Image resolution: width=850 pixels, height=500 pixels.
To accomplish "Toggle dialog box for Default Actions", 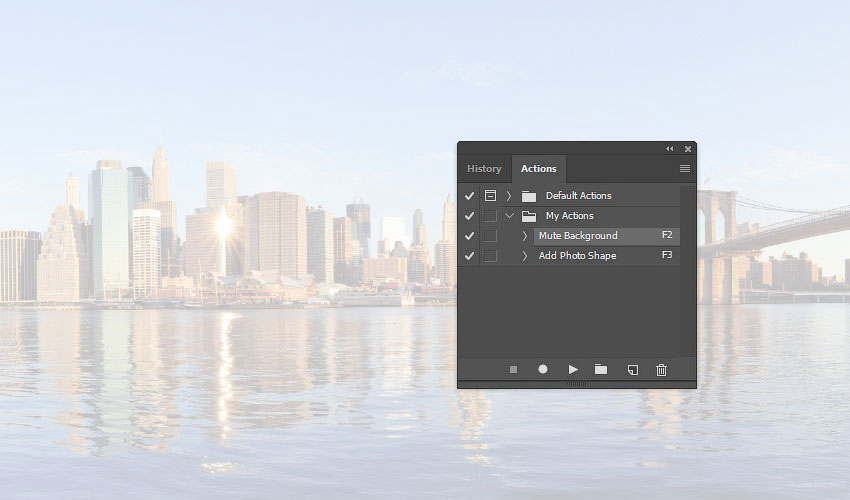I will pyautogui.click(x=490, y=195).
